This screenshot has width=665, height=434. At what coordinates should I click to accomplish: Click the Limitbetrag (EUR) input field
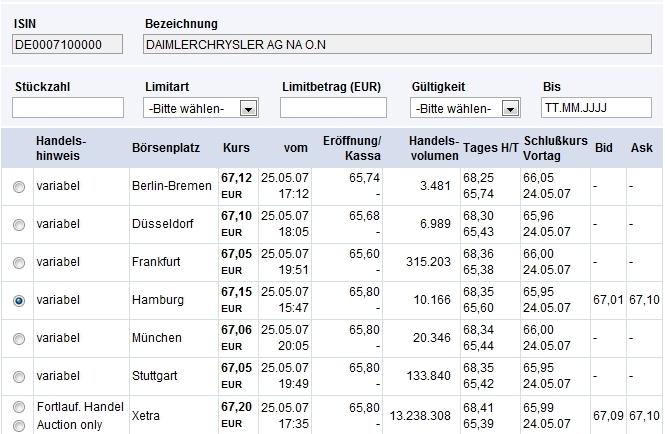333,108
